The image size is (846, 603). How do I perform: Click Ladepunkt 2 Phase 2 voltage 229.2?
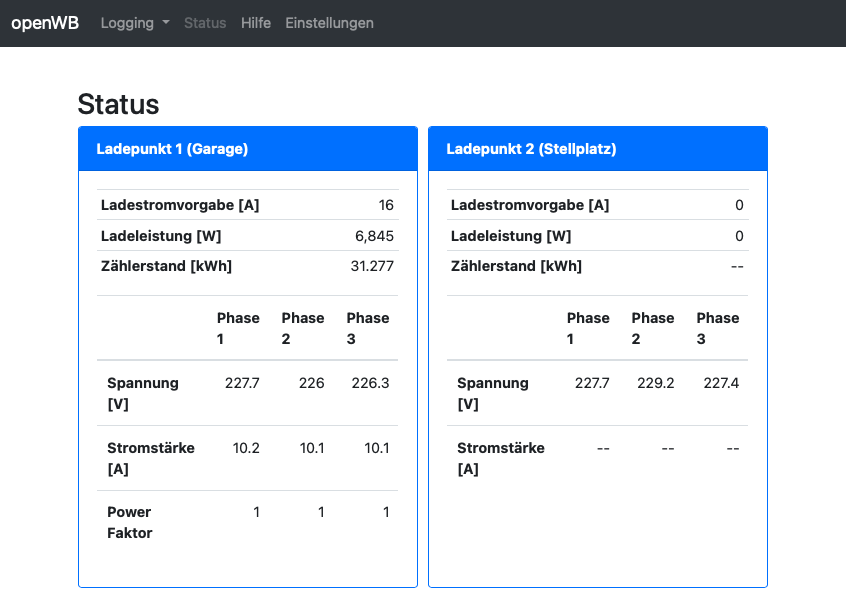656,383
